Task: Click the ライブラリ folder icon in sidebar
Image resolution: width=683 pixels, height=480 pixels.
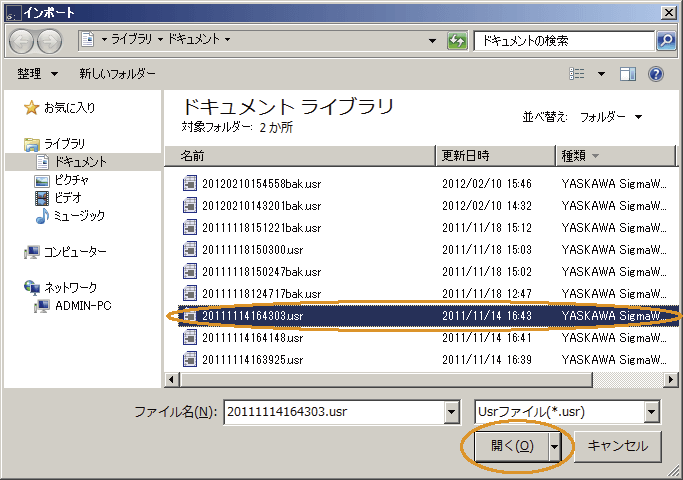Action: pos(32,144)
